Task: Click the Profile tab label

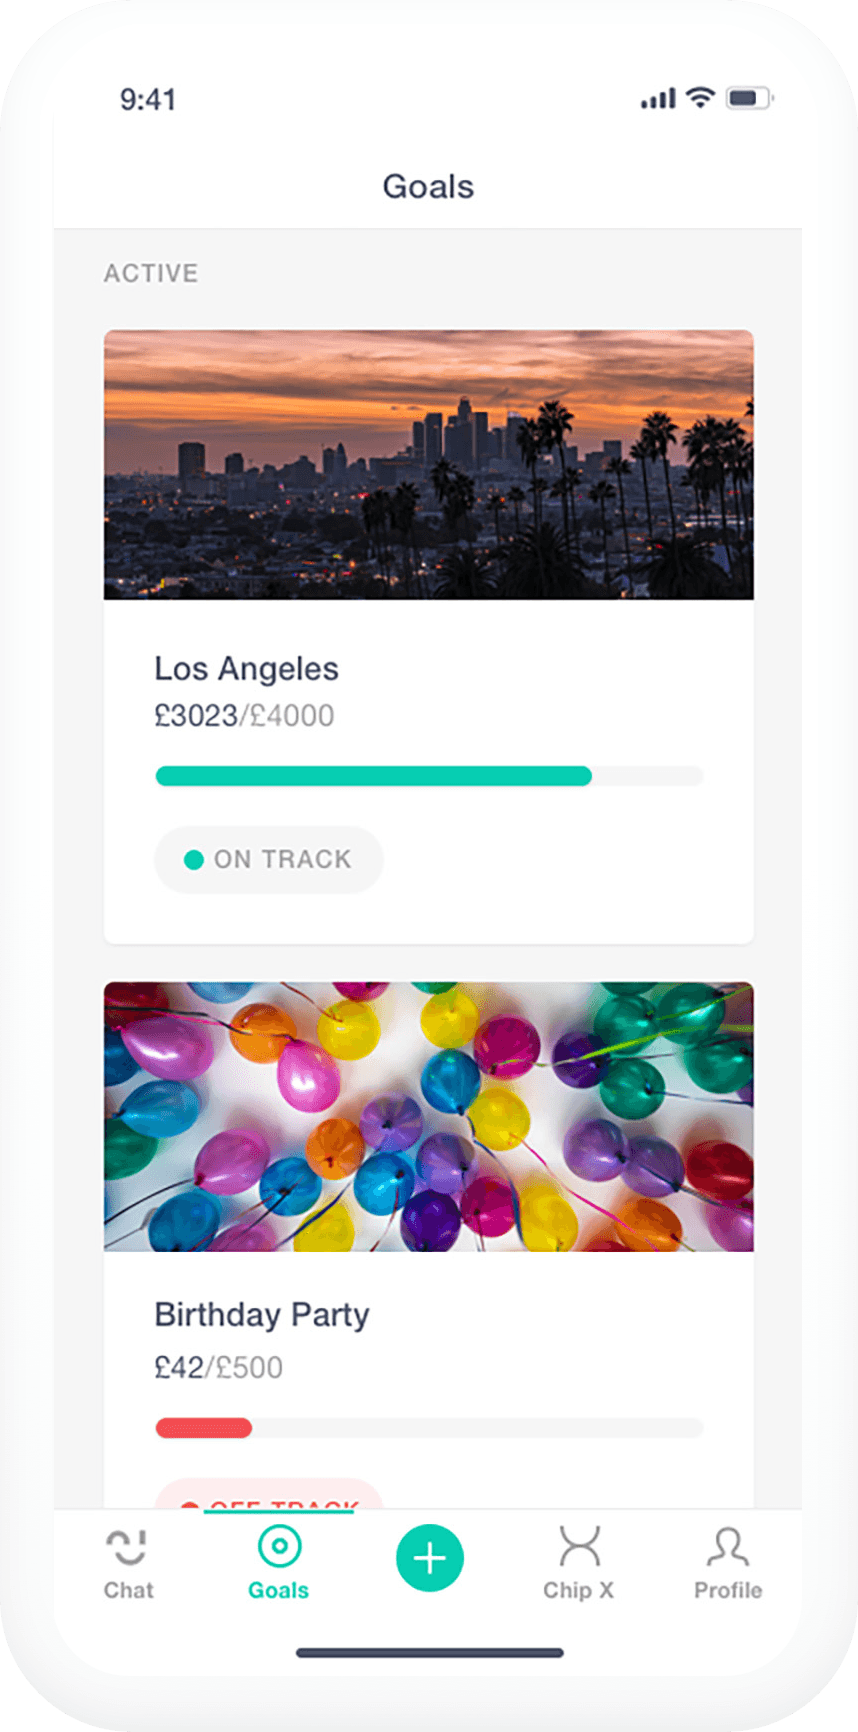Action: click(x=728, y=1590)
